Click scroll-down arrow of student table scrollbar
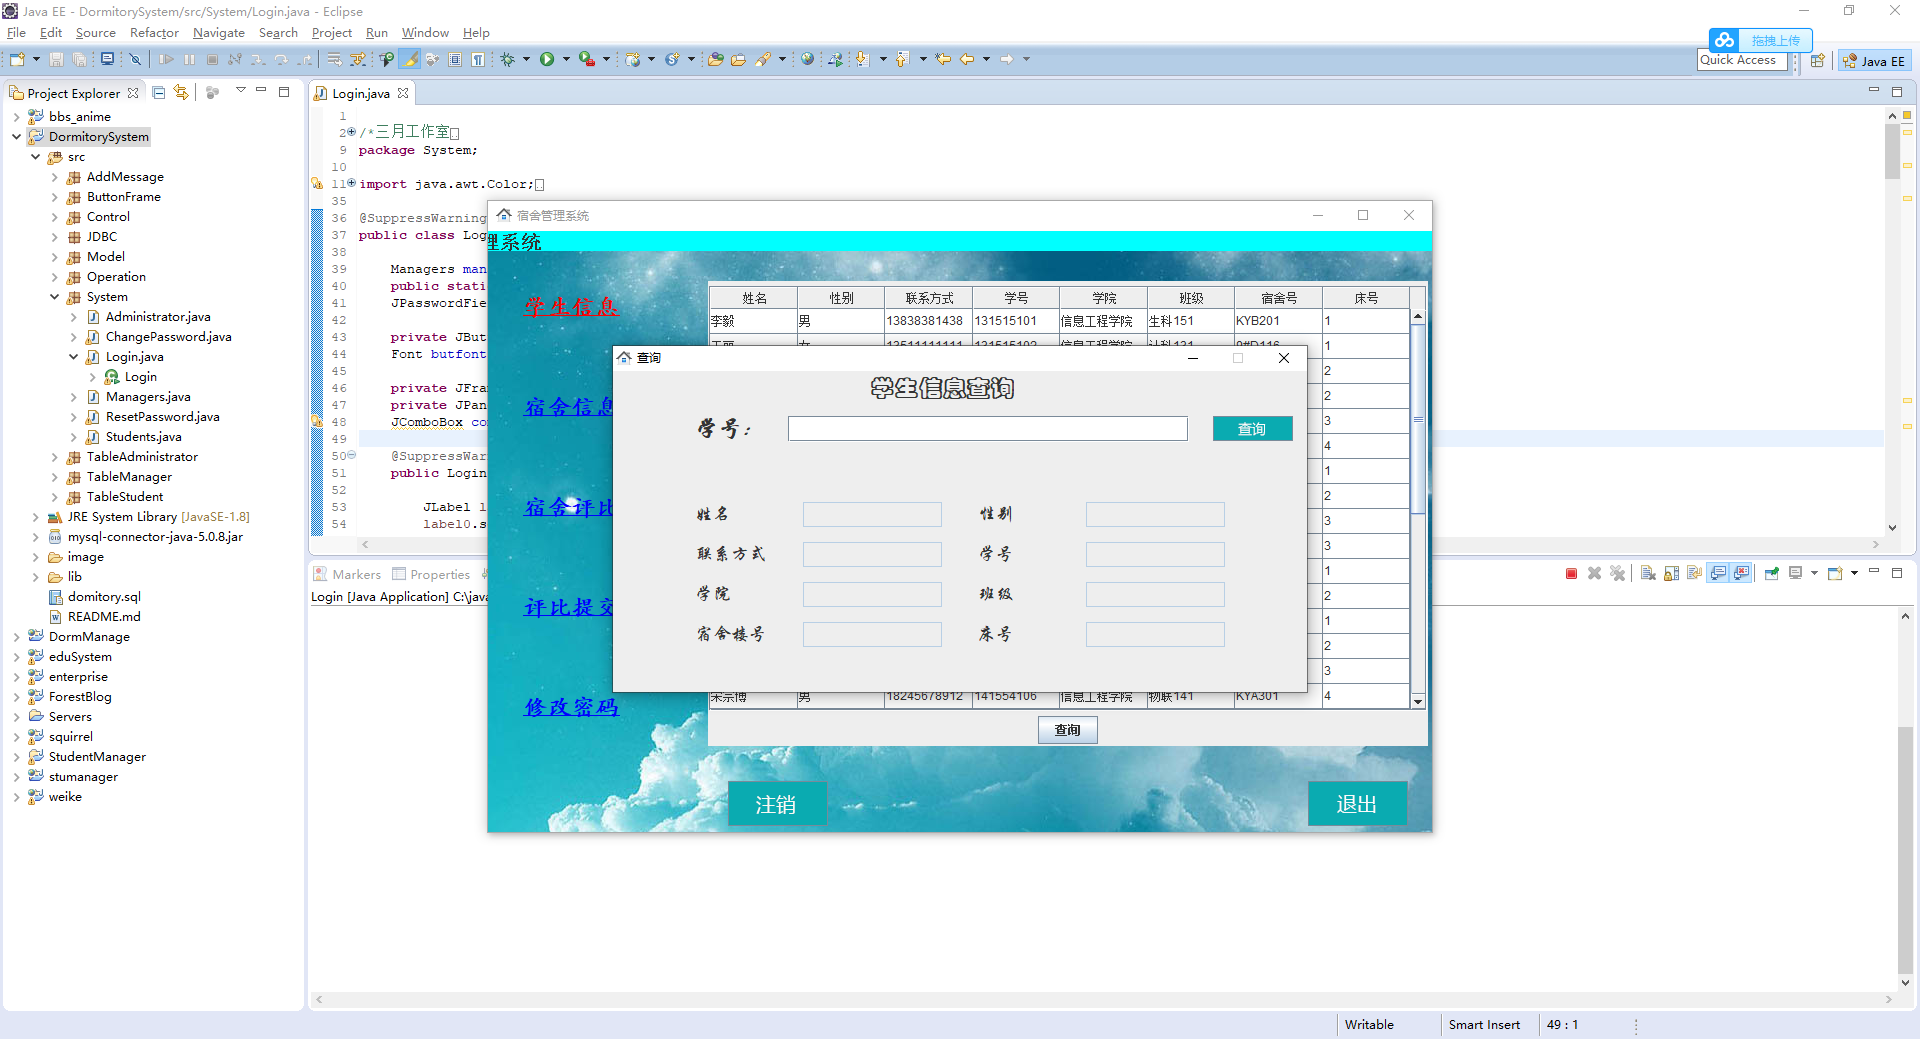1920x1039 pixels. pos(1418,702)
